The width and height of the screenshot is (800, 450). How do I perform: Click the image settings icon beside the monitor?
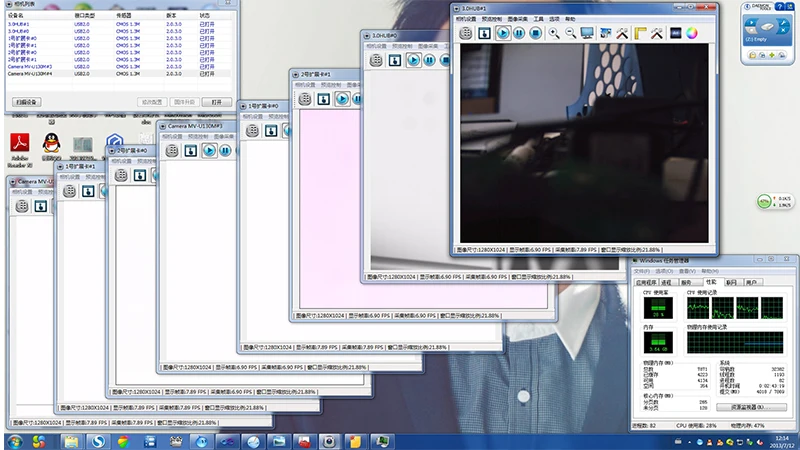pyautogui.click(x=606, y=33)
